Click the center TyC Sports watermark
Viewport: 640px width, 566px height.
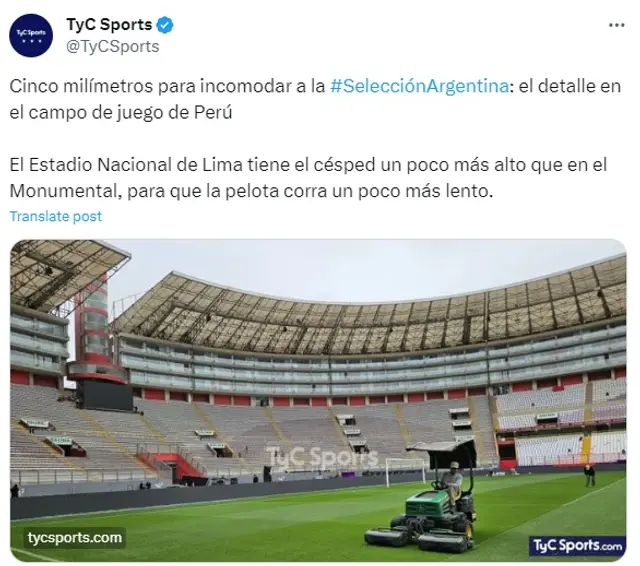click(322, 457)
